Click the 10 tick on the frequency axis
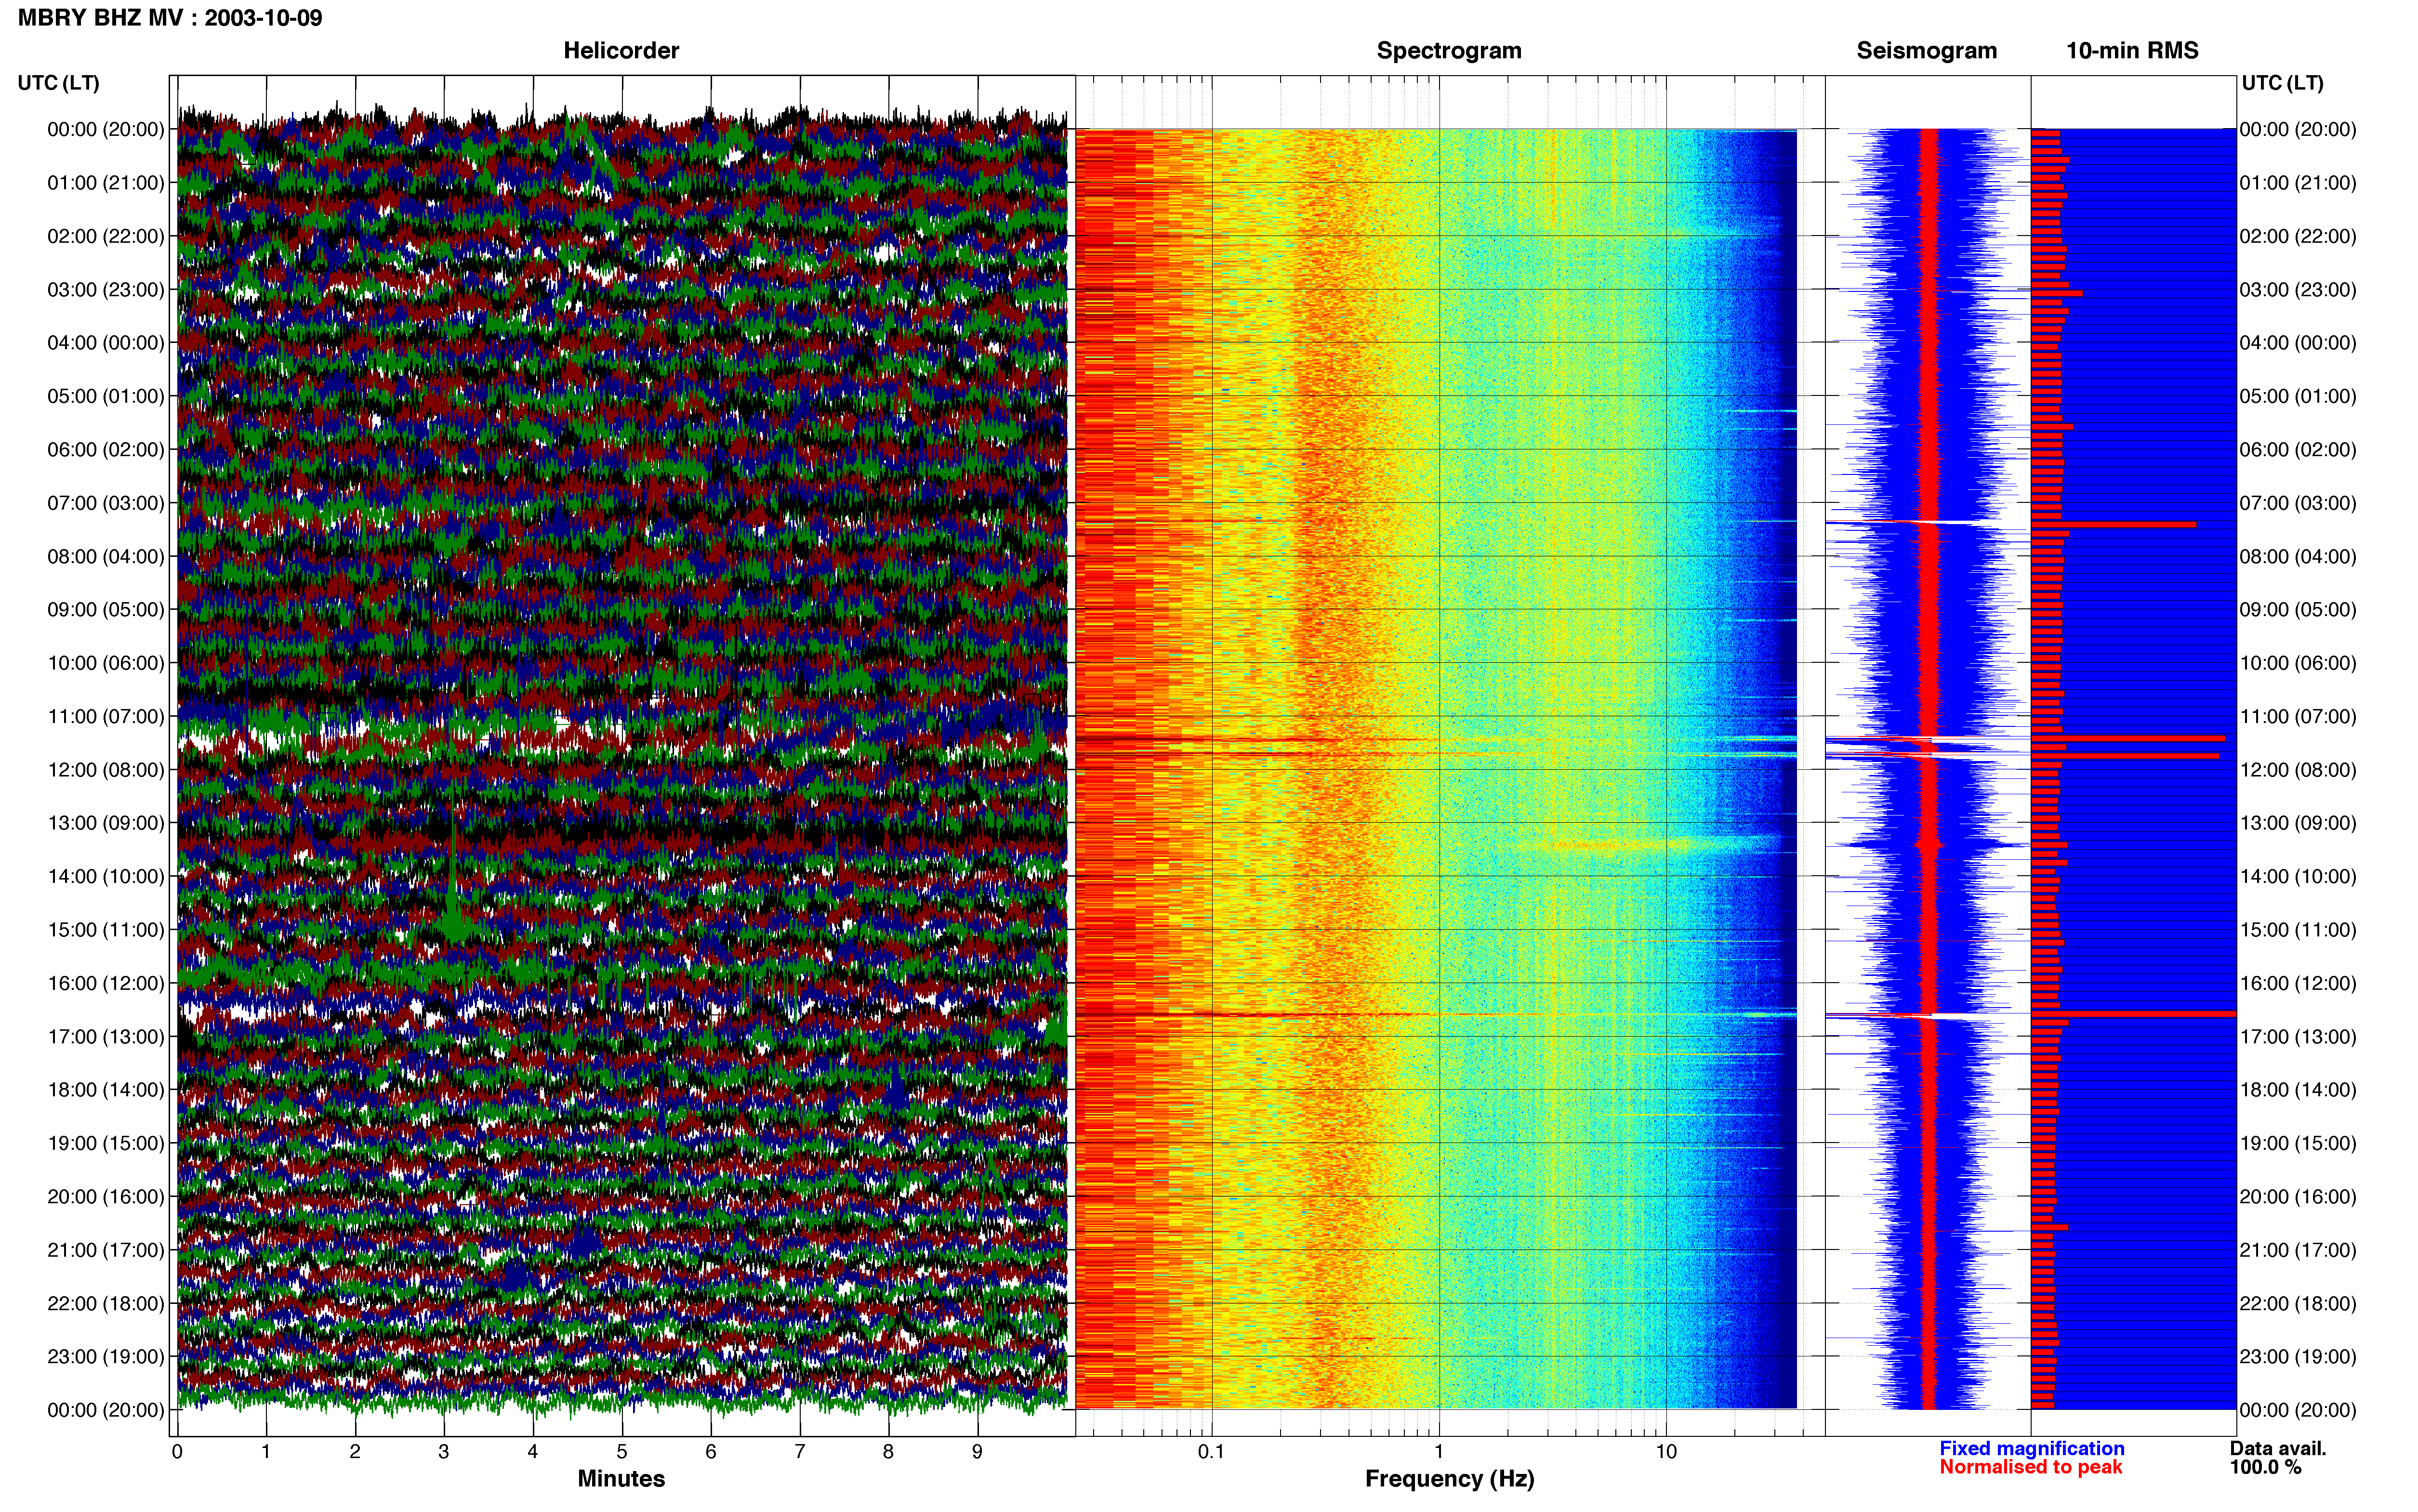Image resolution: width=2418 pixels, height=1512 pixels. click(x=1666, y=1451)
